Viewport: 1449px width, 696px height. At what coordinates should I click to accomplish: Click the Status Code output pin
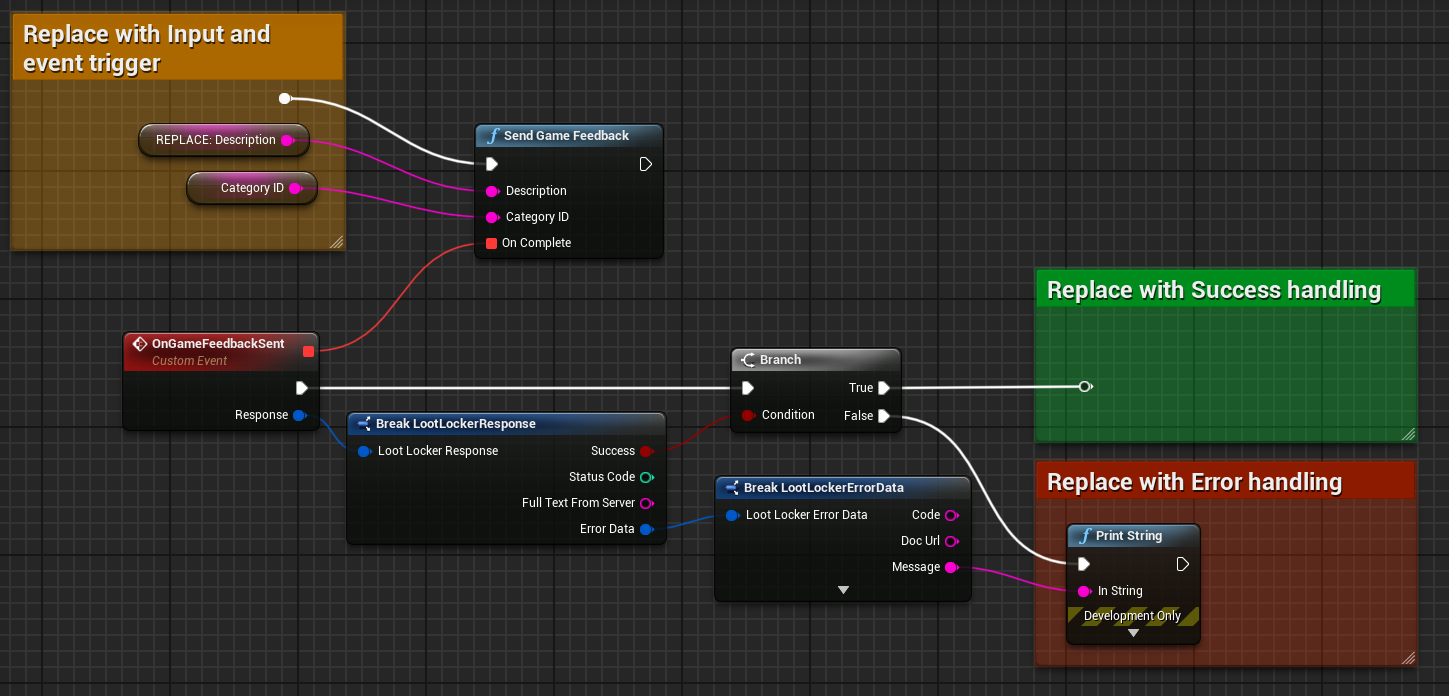click(x=646, y=477)
